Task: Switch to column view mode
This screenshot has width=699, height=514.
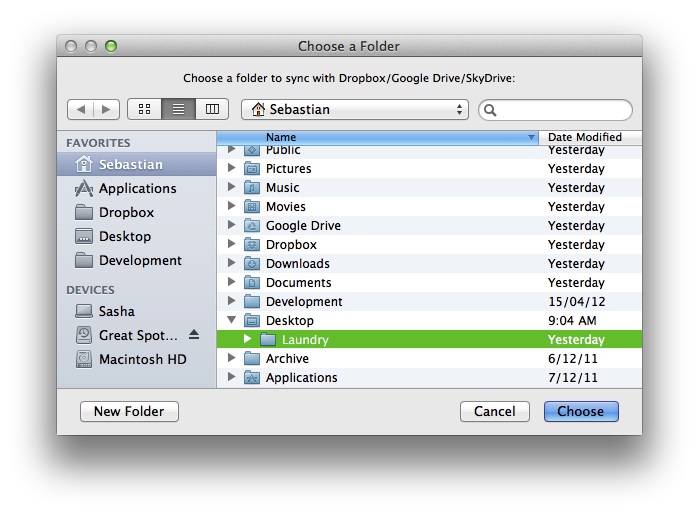Action: (211, 109)
